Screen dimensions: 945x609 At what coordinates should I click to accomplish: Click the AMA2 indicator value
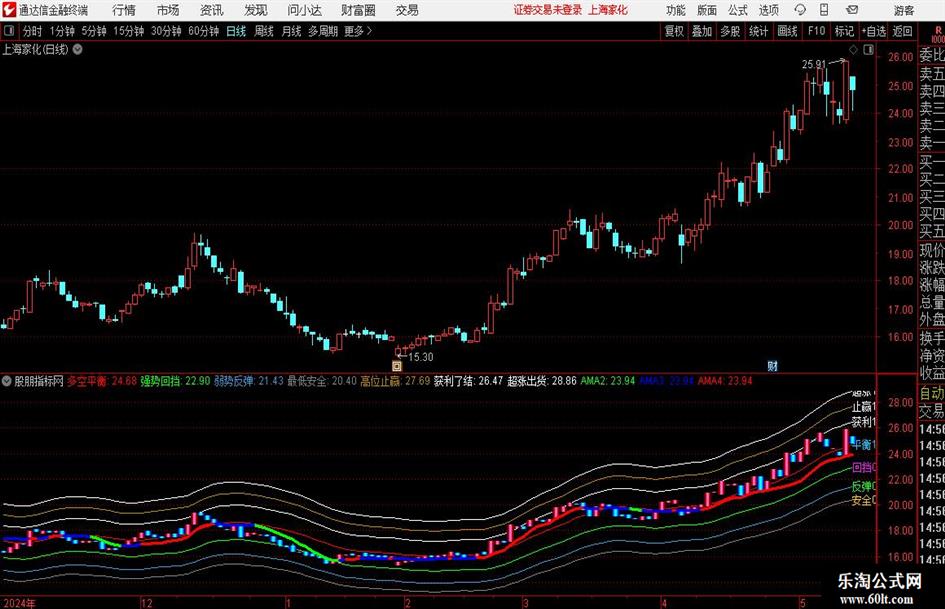coord(608,381)
